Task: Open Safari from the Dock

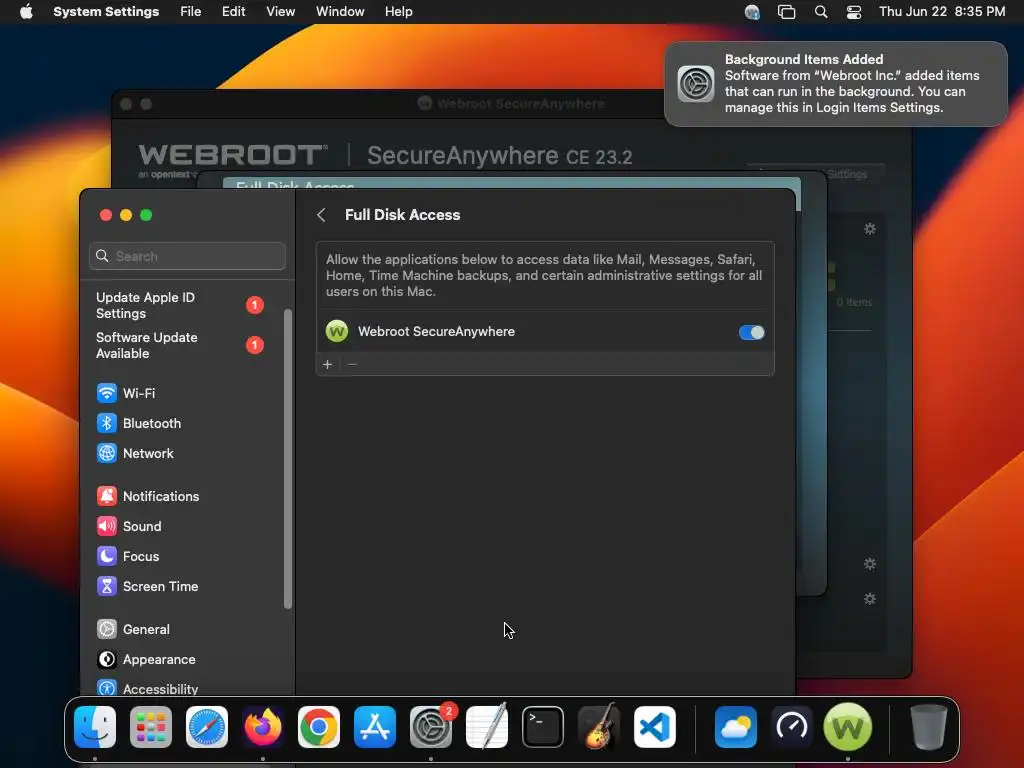Action: click(x=207, y=727)
